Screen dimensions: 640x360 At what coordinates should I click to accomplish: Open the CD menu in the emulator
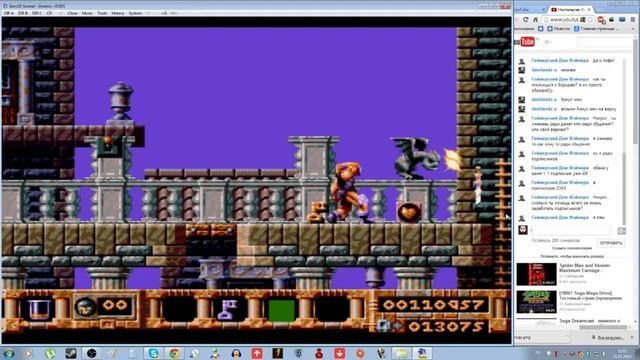(x=49, y=13)
